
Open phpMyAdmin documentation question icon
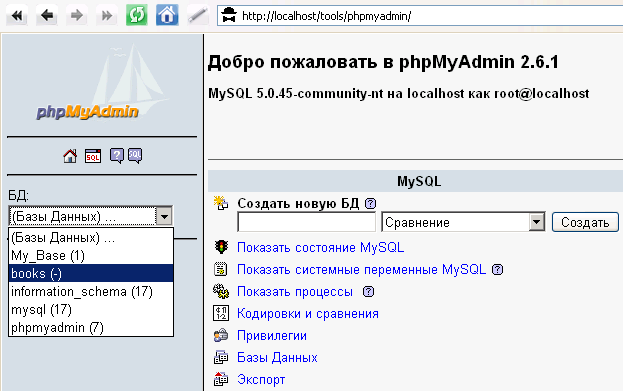[116, 156]
